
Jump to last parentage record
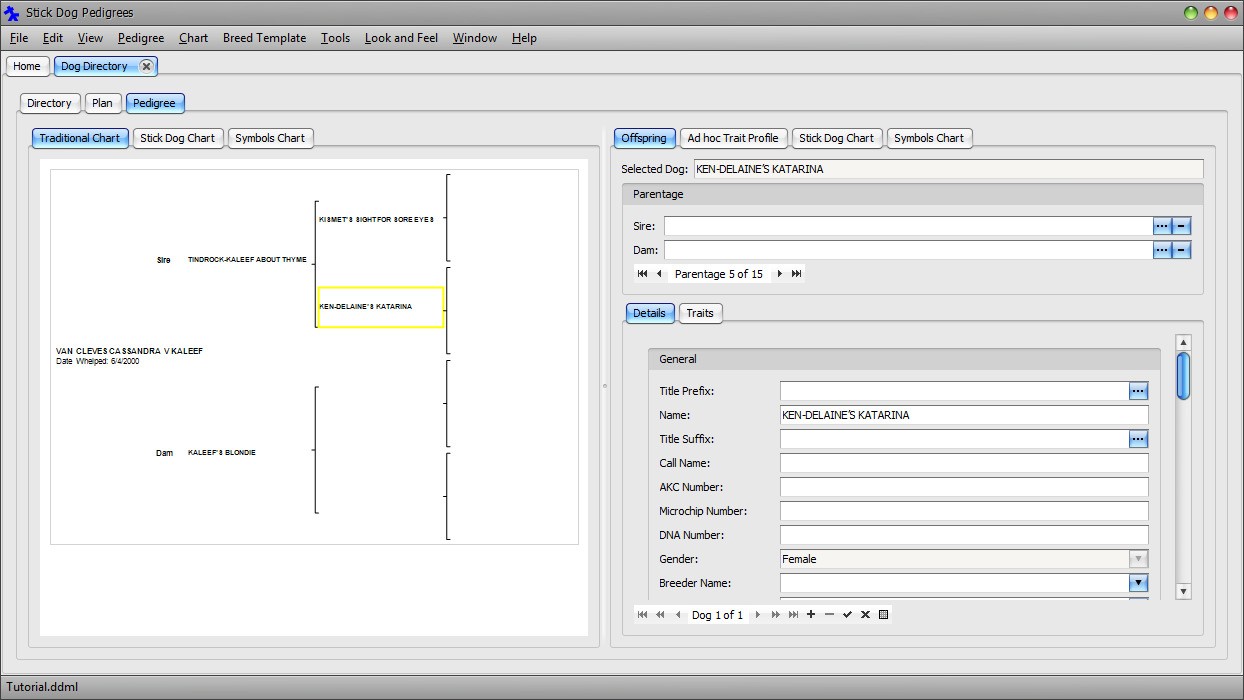pyautogui.click(x=797, y=274)
